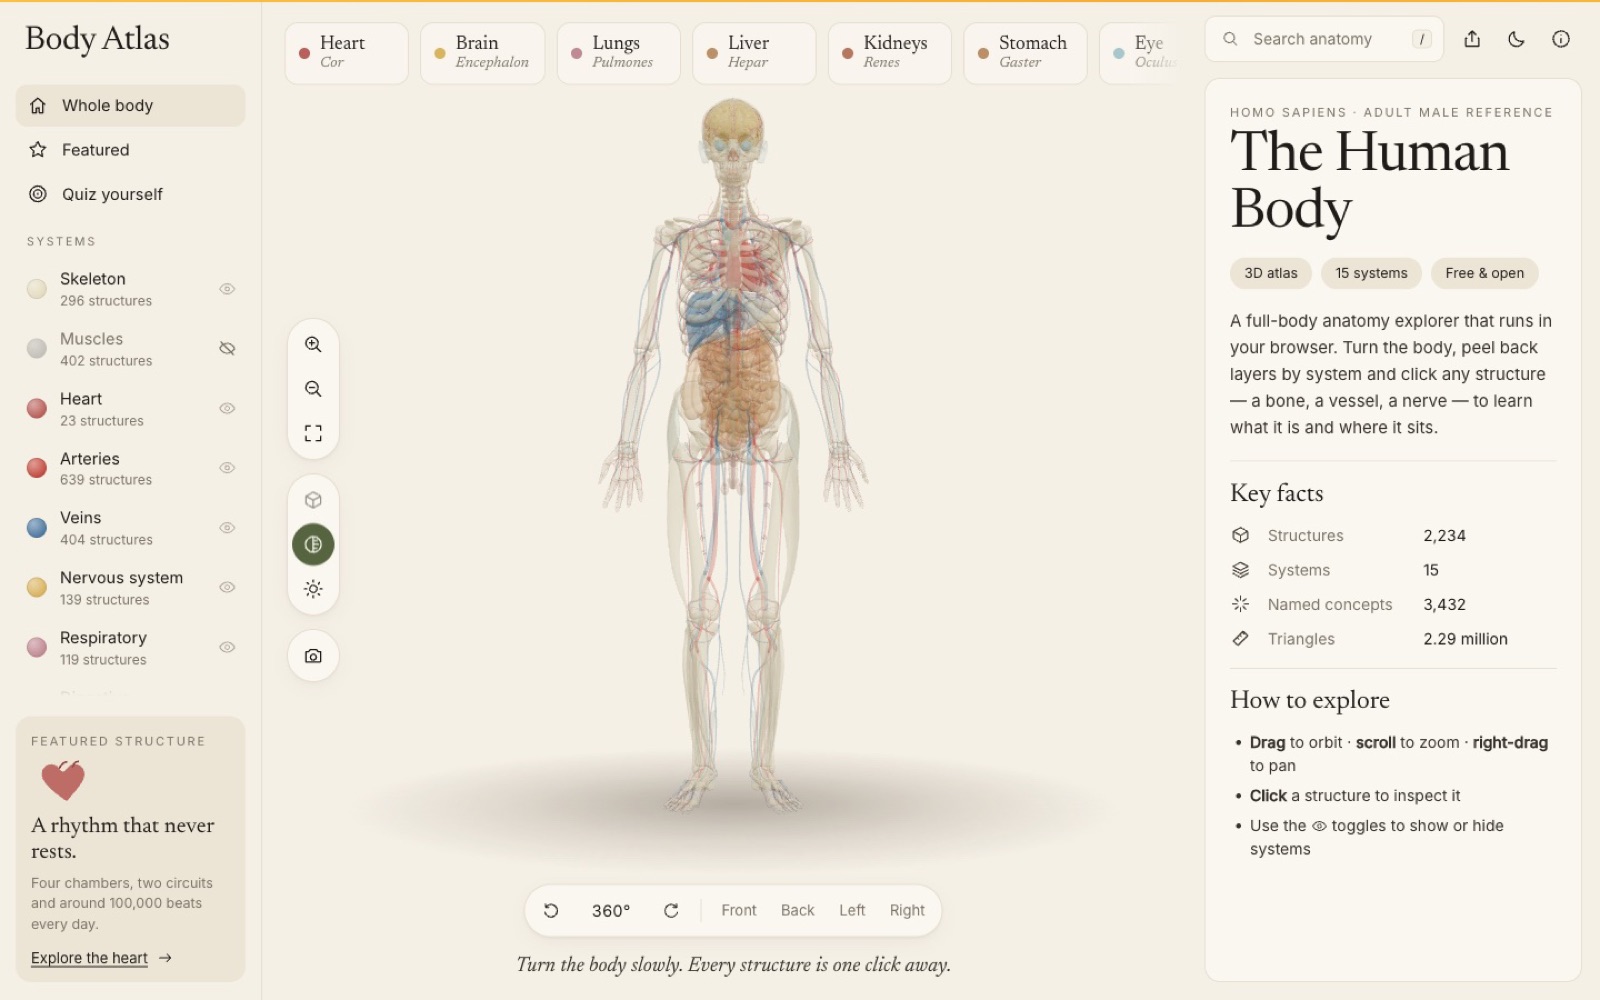Viewport: 1600px width, 1000px height.
Task: Click the 360° spin control
Action: tap(611, 910)
